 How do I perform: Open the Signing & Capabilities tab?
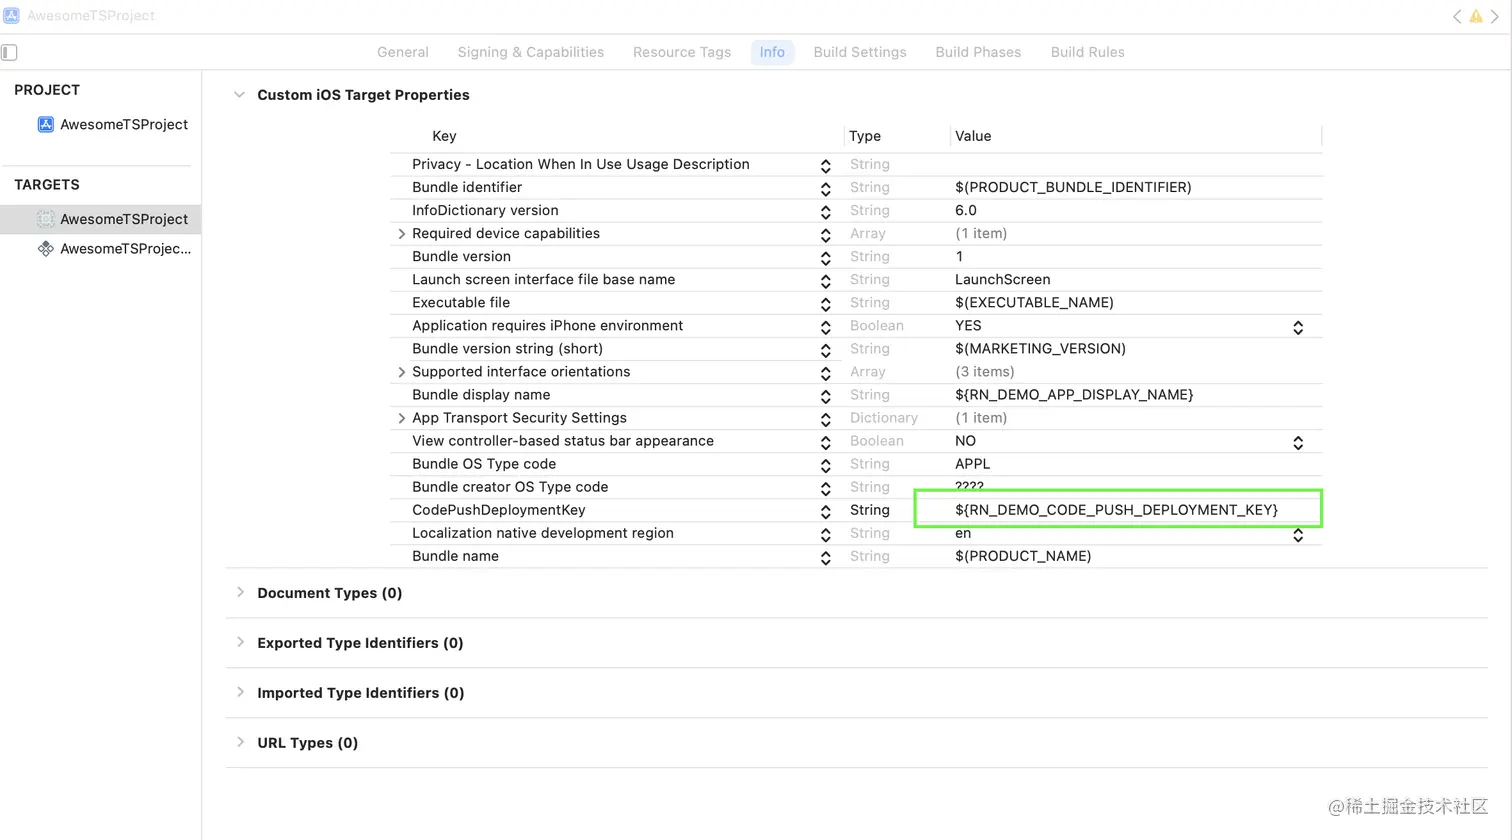[531, 52]
